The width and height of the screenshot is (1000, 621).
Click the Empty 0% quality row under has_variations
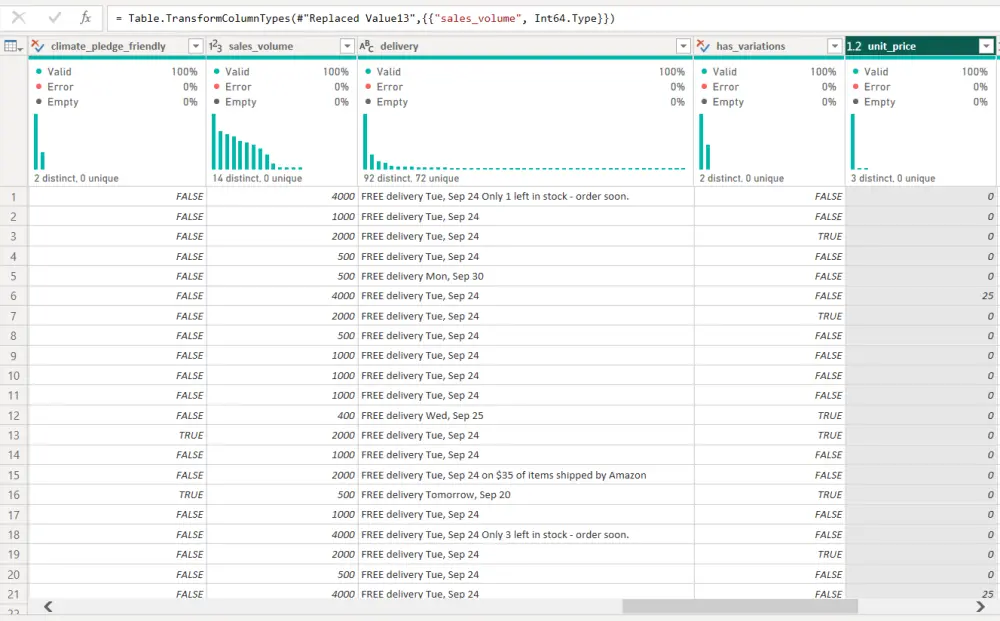tap(768, 102)
